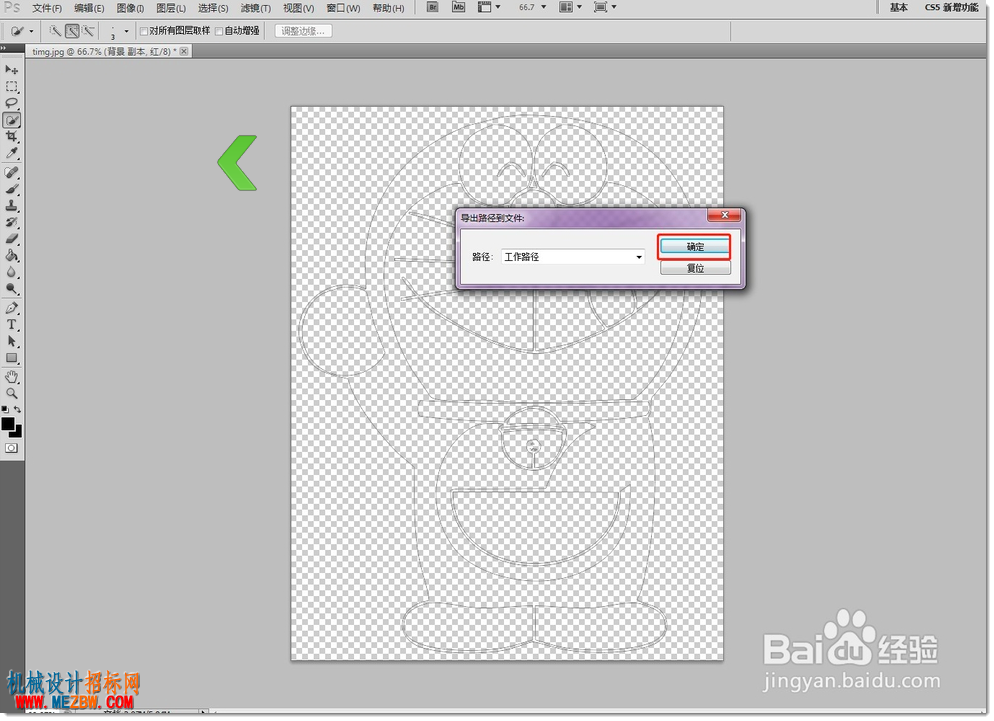The height and width of the screenshot is (721, 994).
Task: Select the Pen tool
Action: click(11, 308)
